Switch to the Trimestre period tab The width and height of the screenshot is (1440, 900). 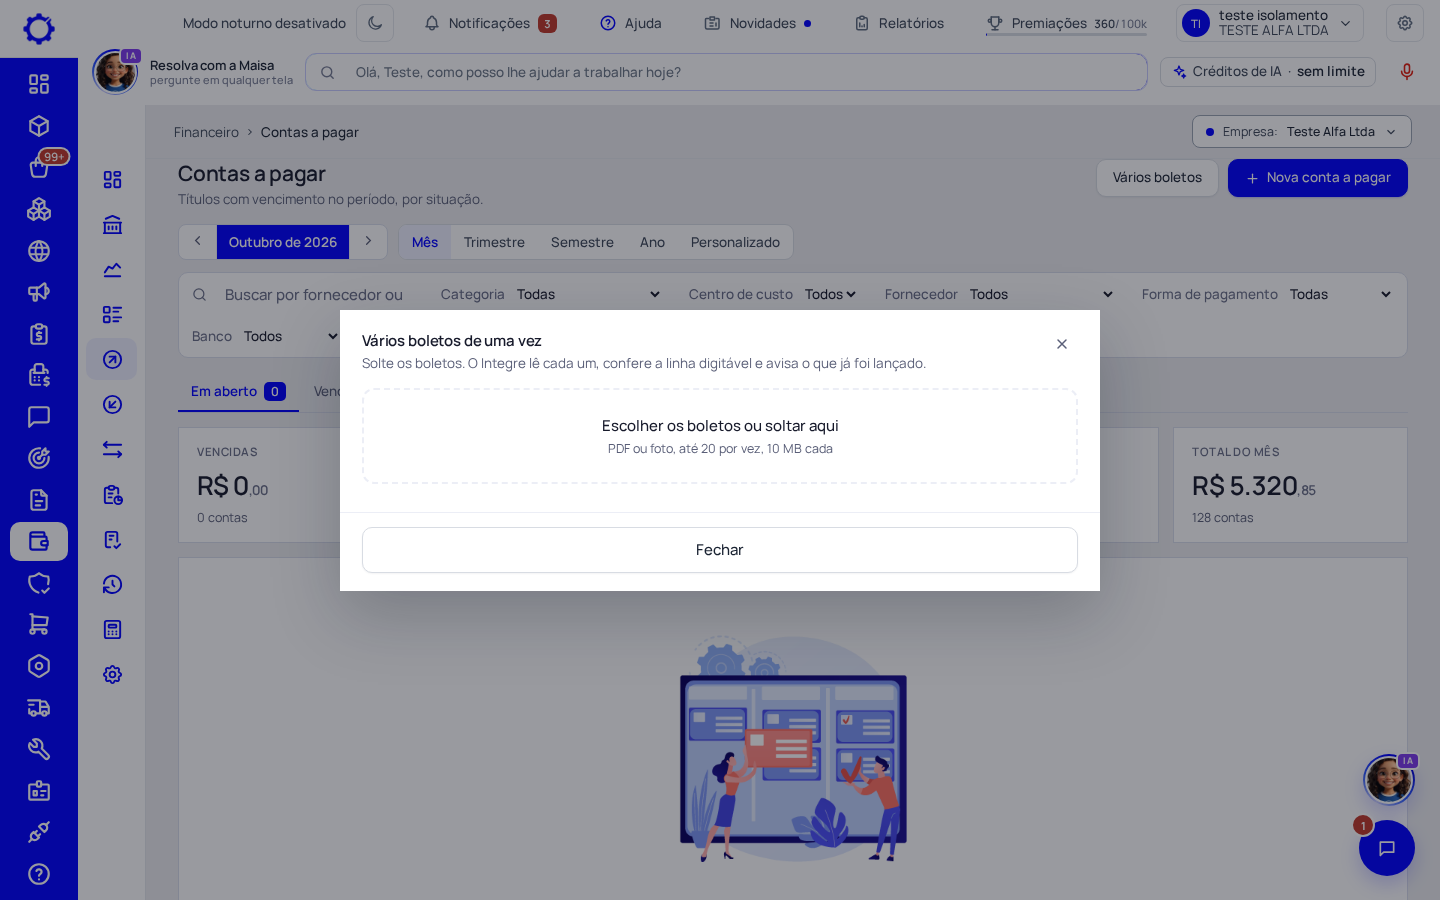(x=494, y=242)
